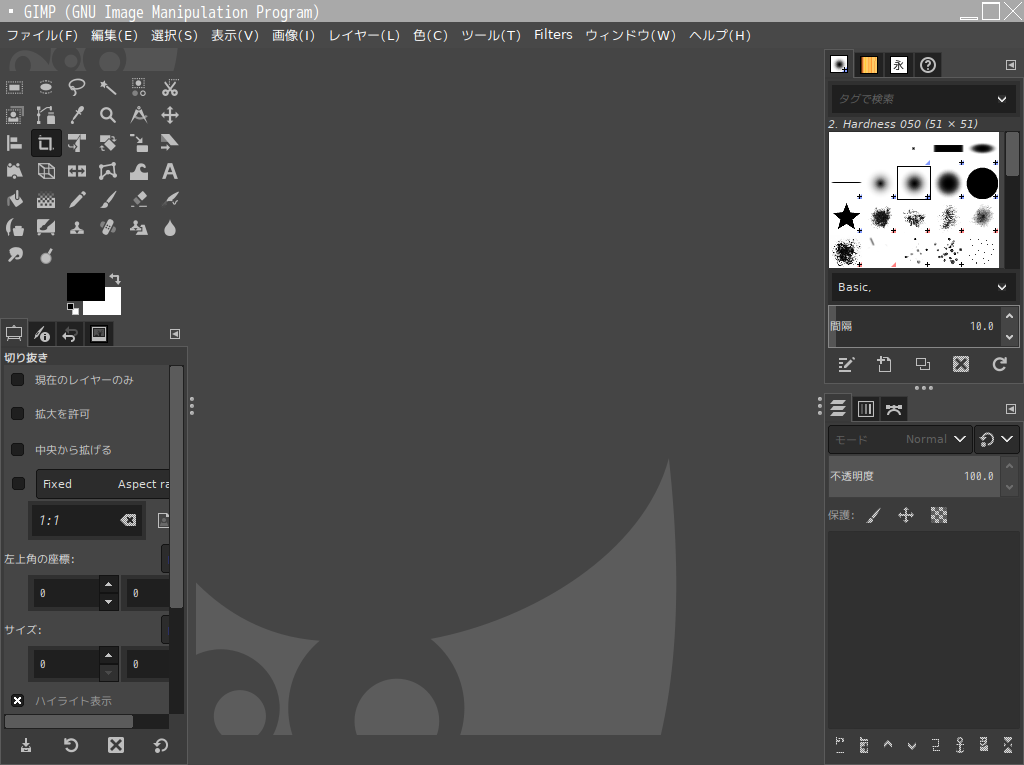Click the create new brush button

point(884,365)
